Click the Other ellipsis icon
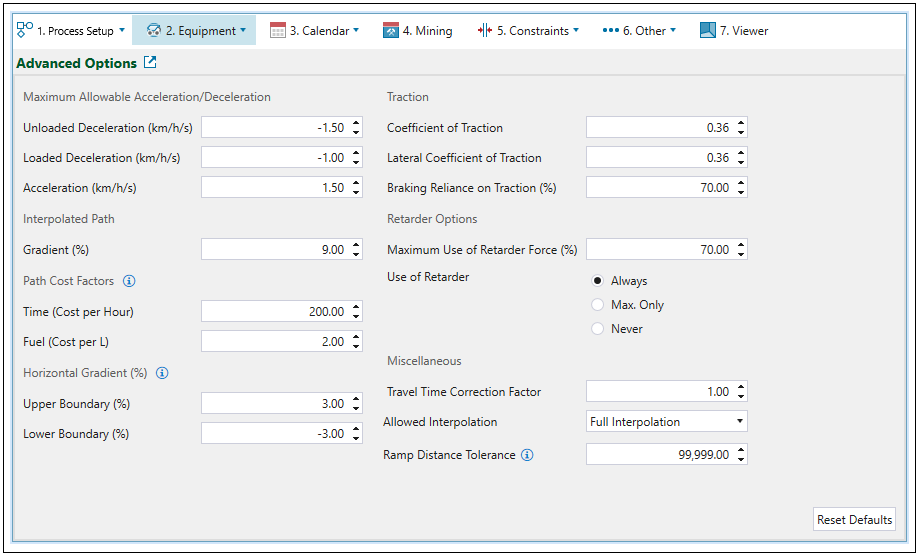 tap(610, 31)
